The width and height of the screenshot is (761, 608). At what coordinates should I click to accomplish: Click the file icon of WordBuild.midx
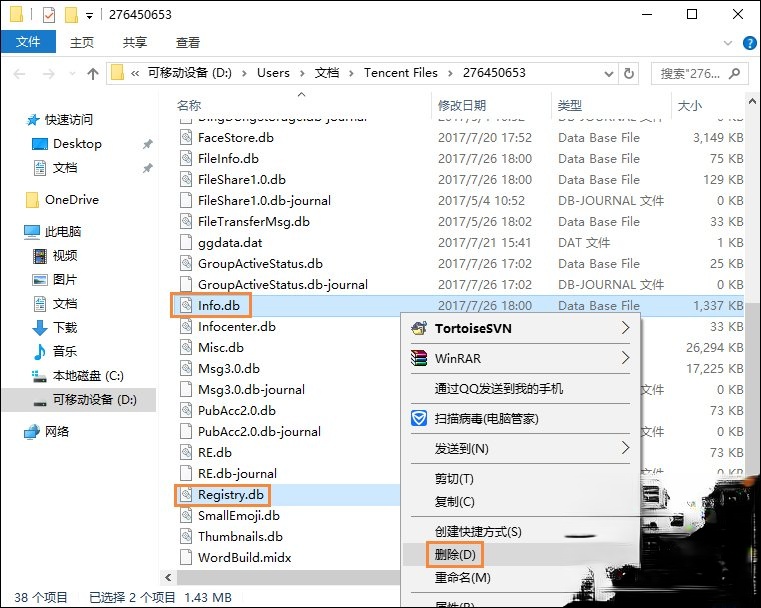(x=186, y=557)
